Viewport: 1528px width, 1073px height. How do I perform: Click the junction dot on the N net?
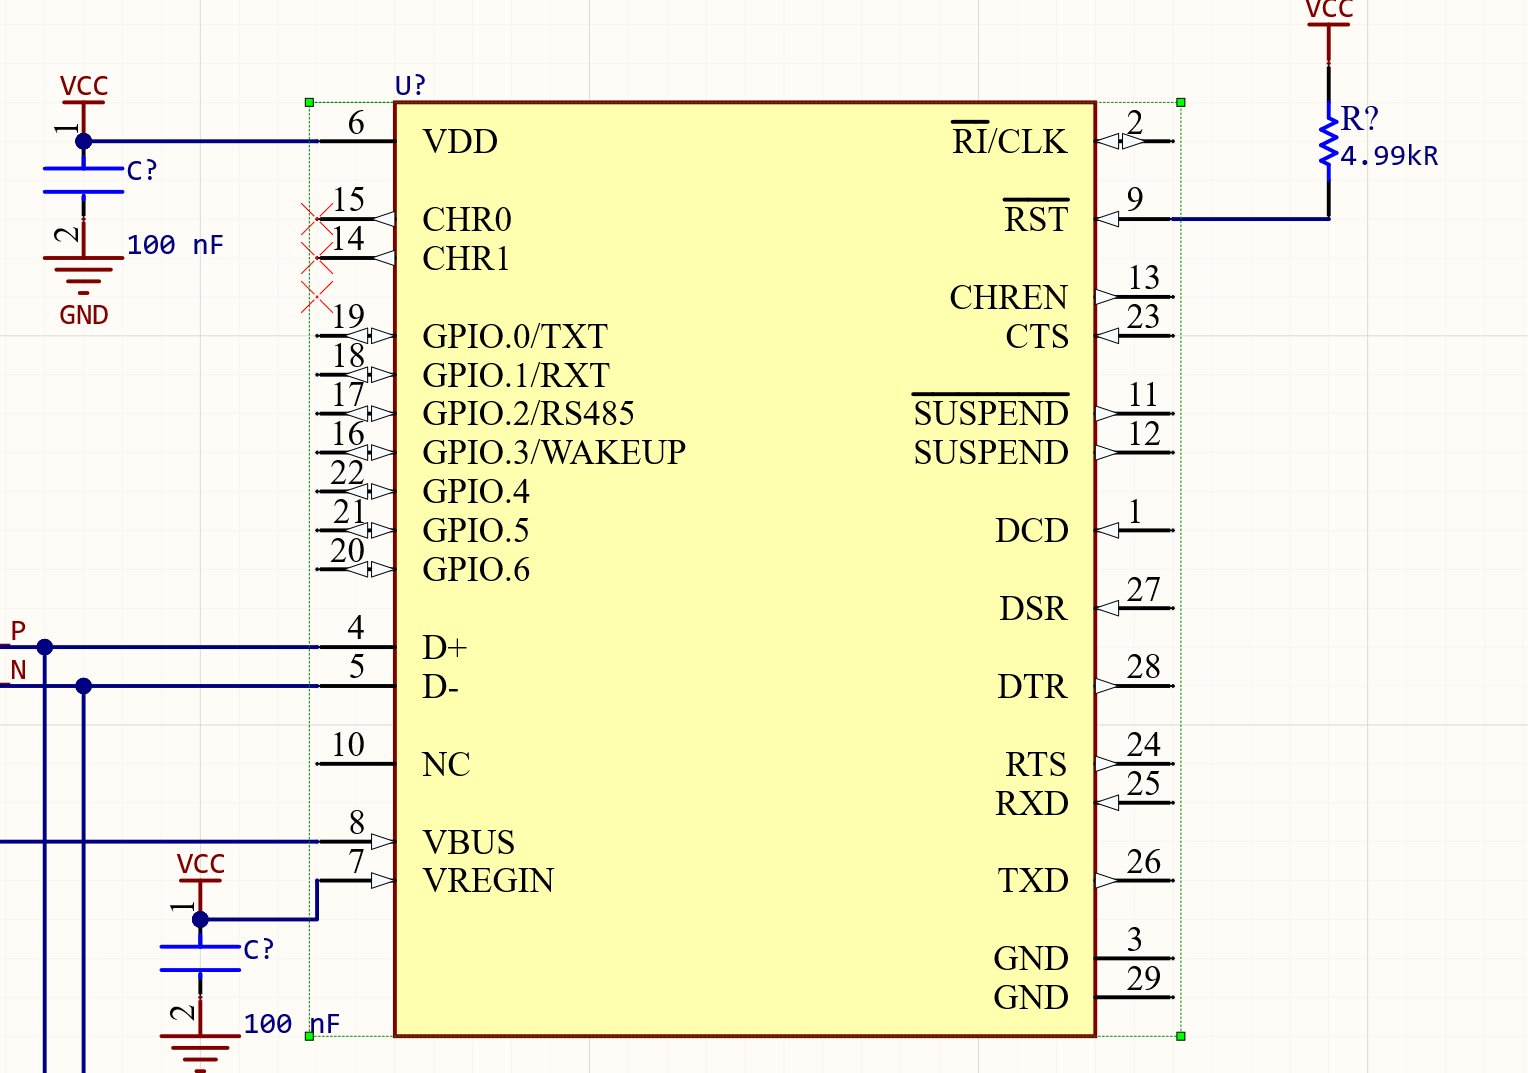84,686
